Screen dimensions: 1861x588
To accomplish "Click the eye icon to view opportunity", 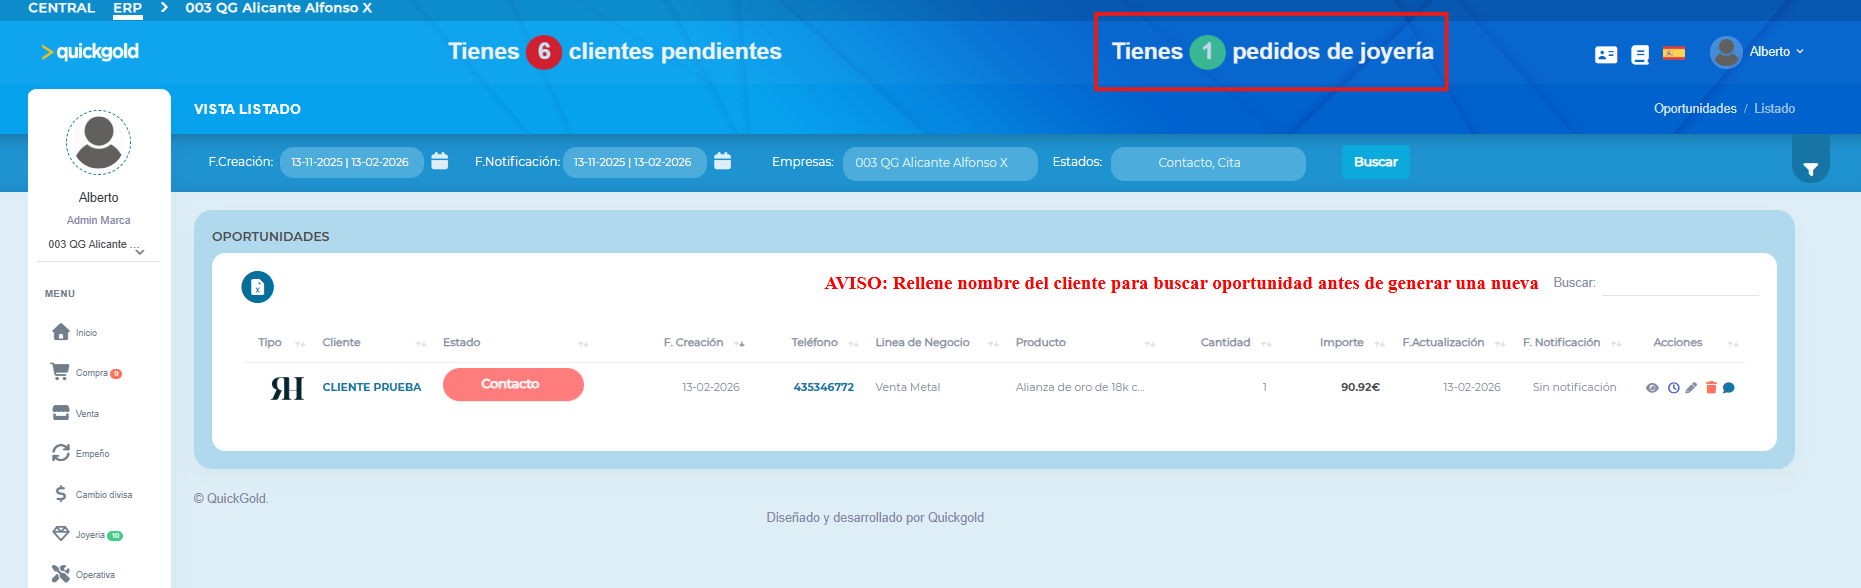I will tap(1652, 388).
